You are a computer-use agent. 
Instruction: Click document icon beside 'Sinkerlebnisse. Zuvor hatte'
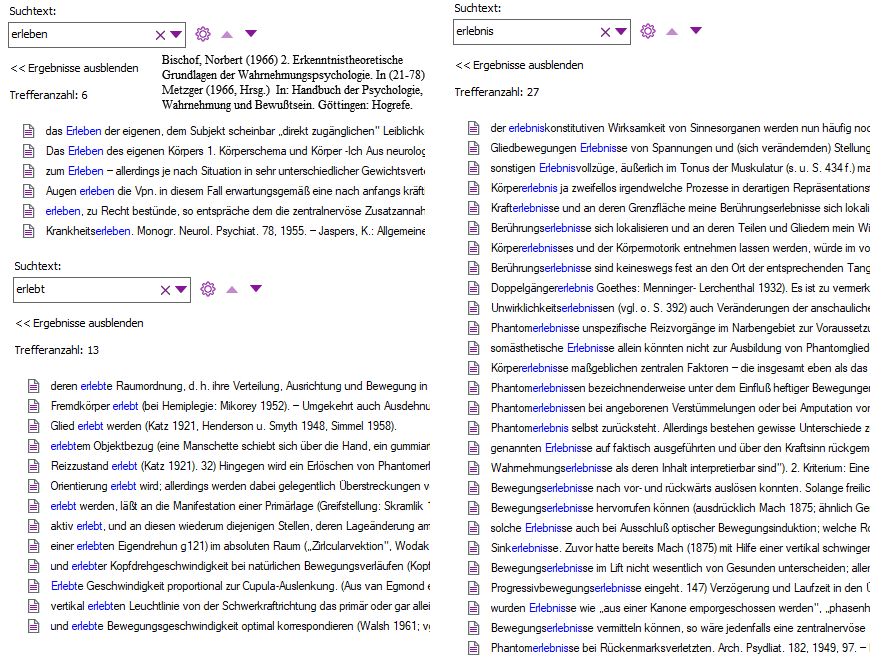(474, 549)
